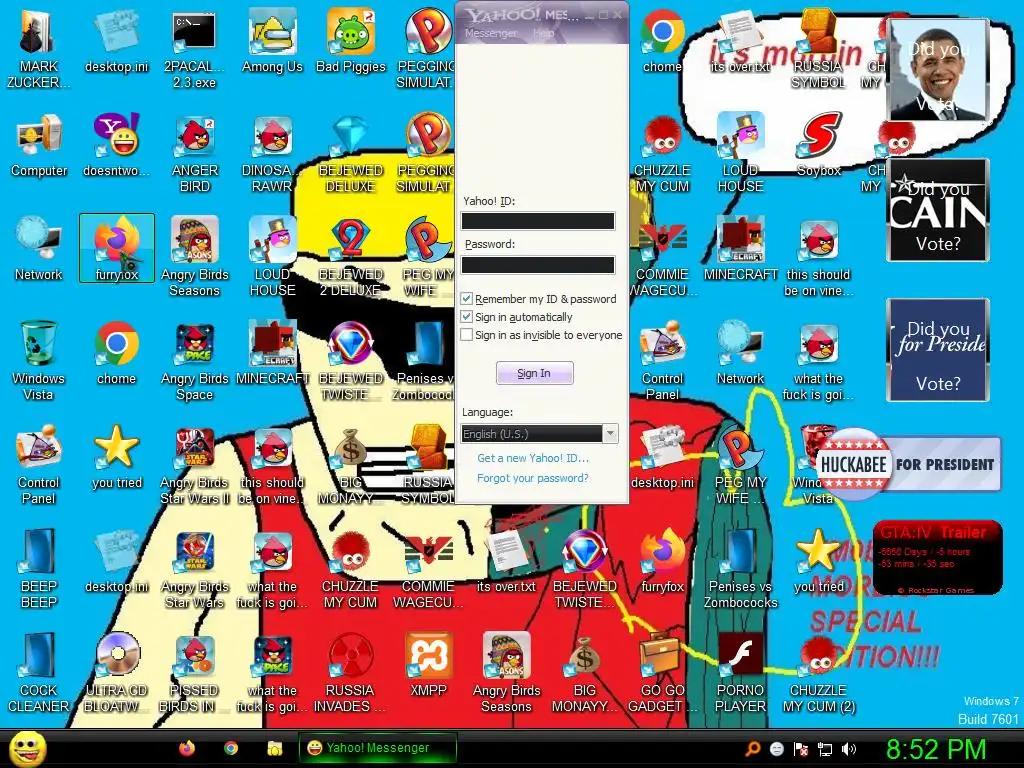Launch the XMPP desktop shortcut
Screen dimensions: 1024x768
tap(428, 665)
